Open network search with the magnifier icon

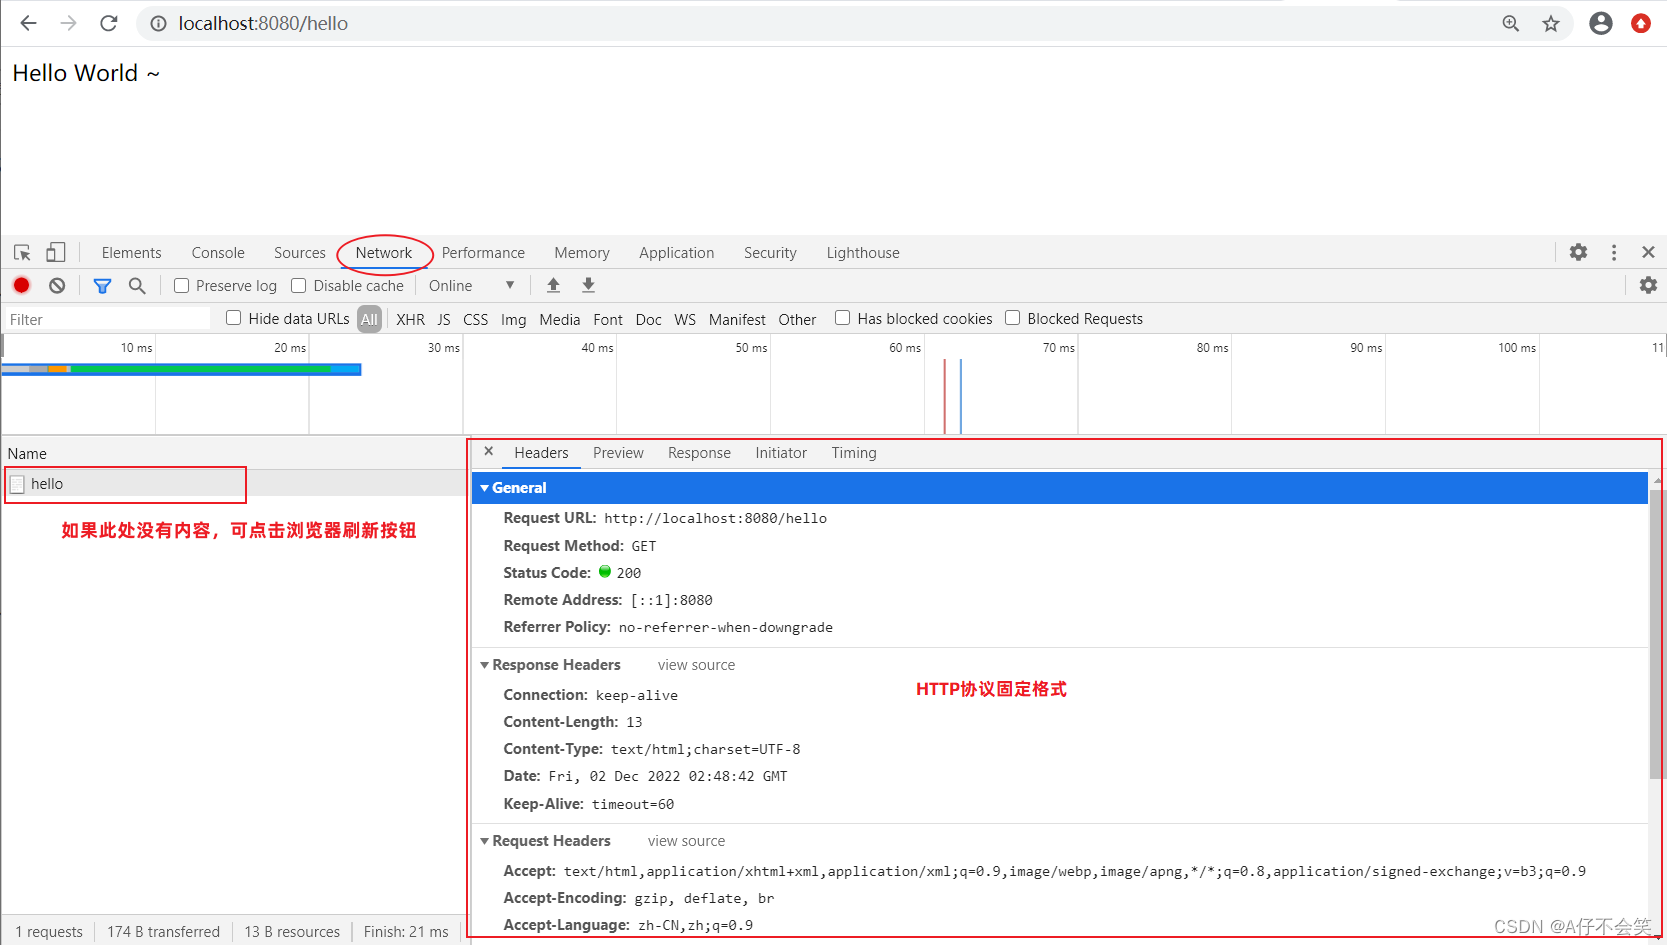(x=137, y=285)
